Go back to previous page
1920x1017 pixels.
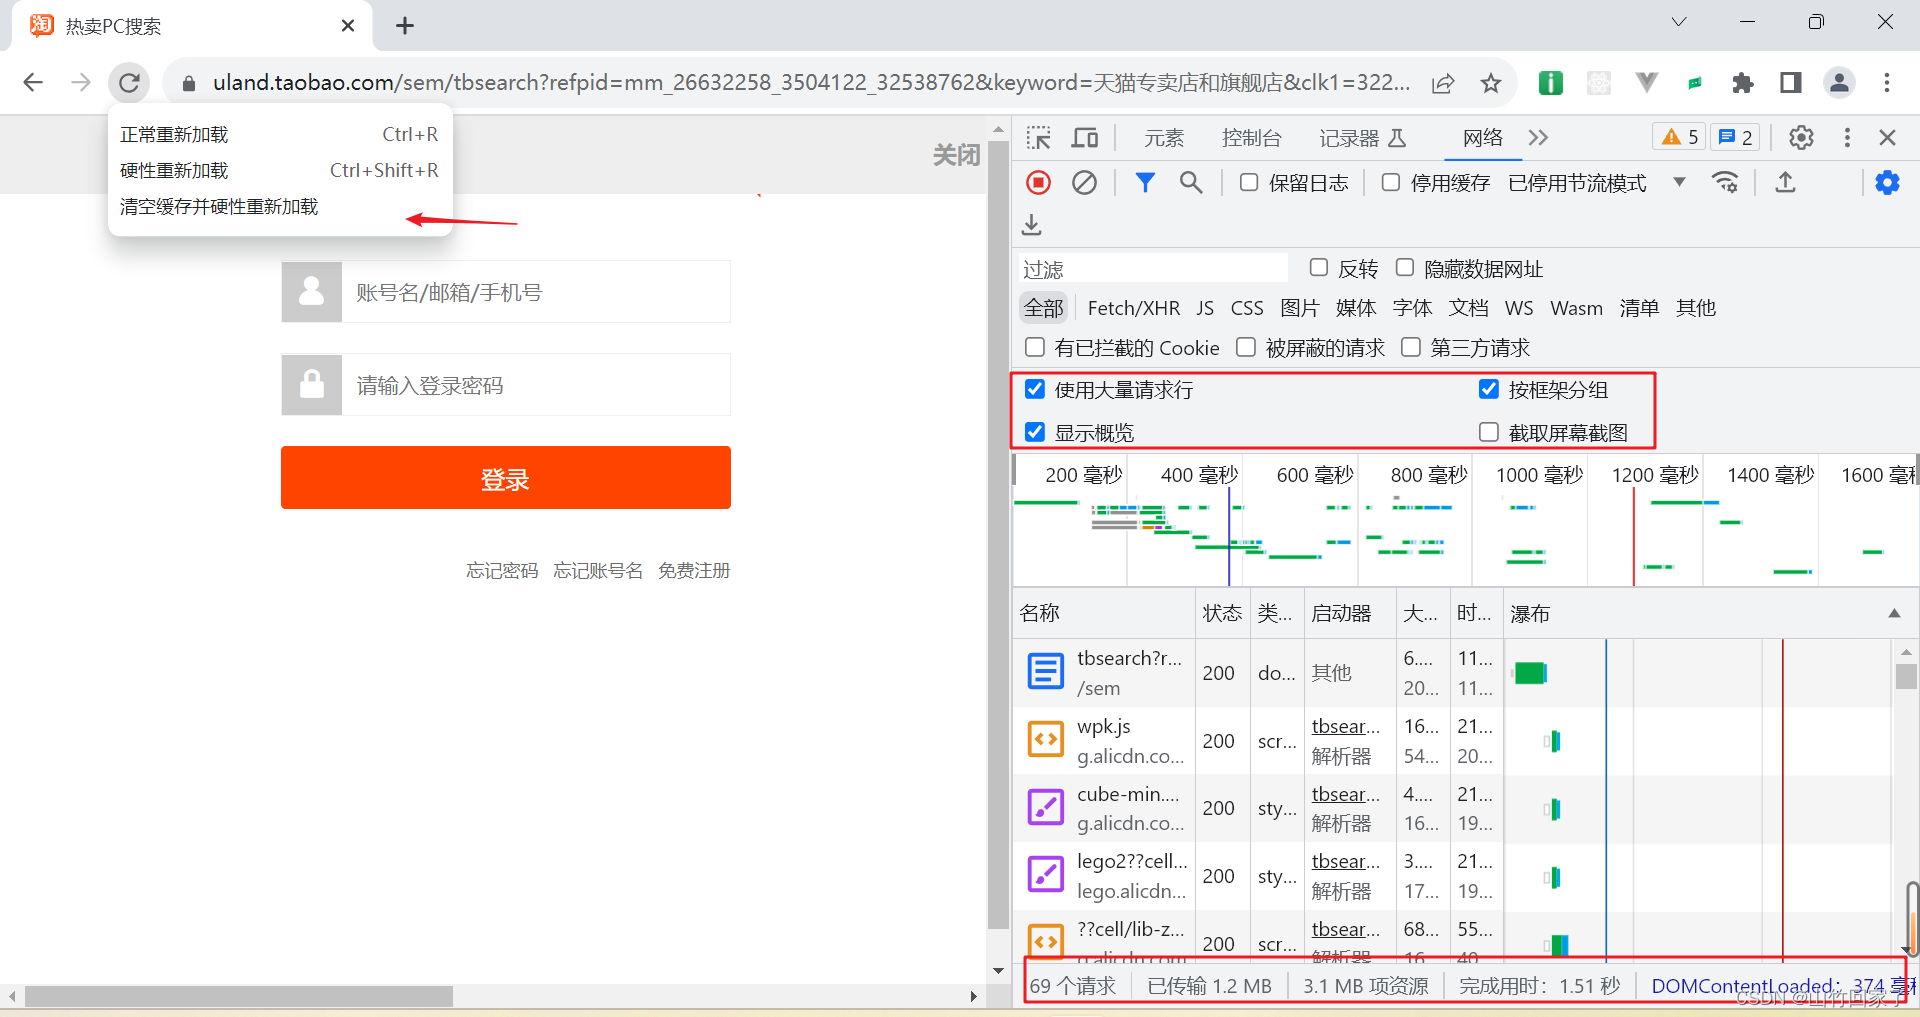[33, 83]
